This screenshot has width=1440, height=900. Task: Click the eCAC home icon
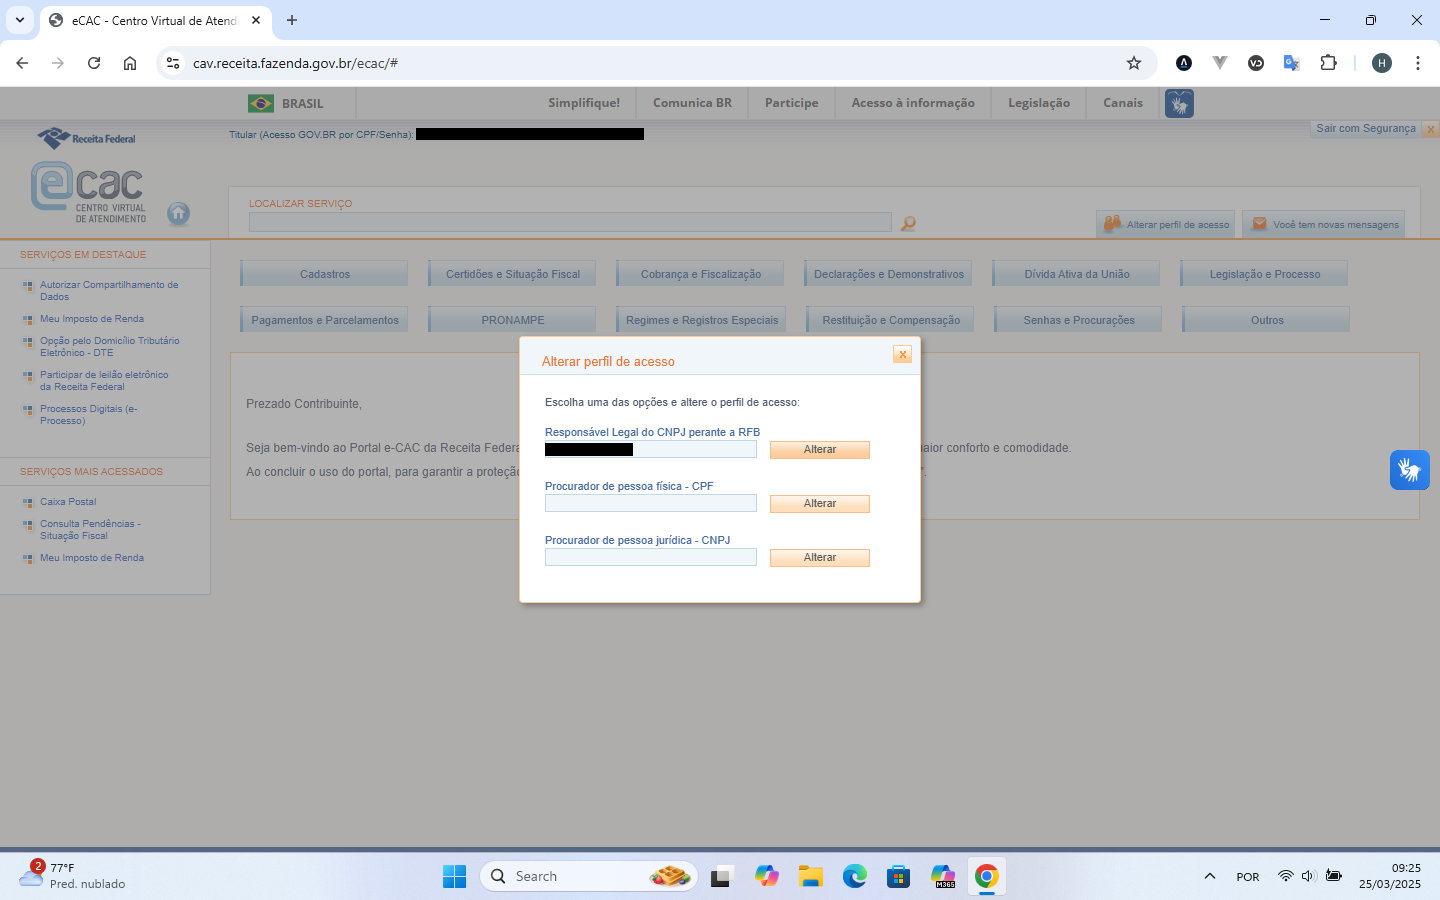[178, 213]
